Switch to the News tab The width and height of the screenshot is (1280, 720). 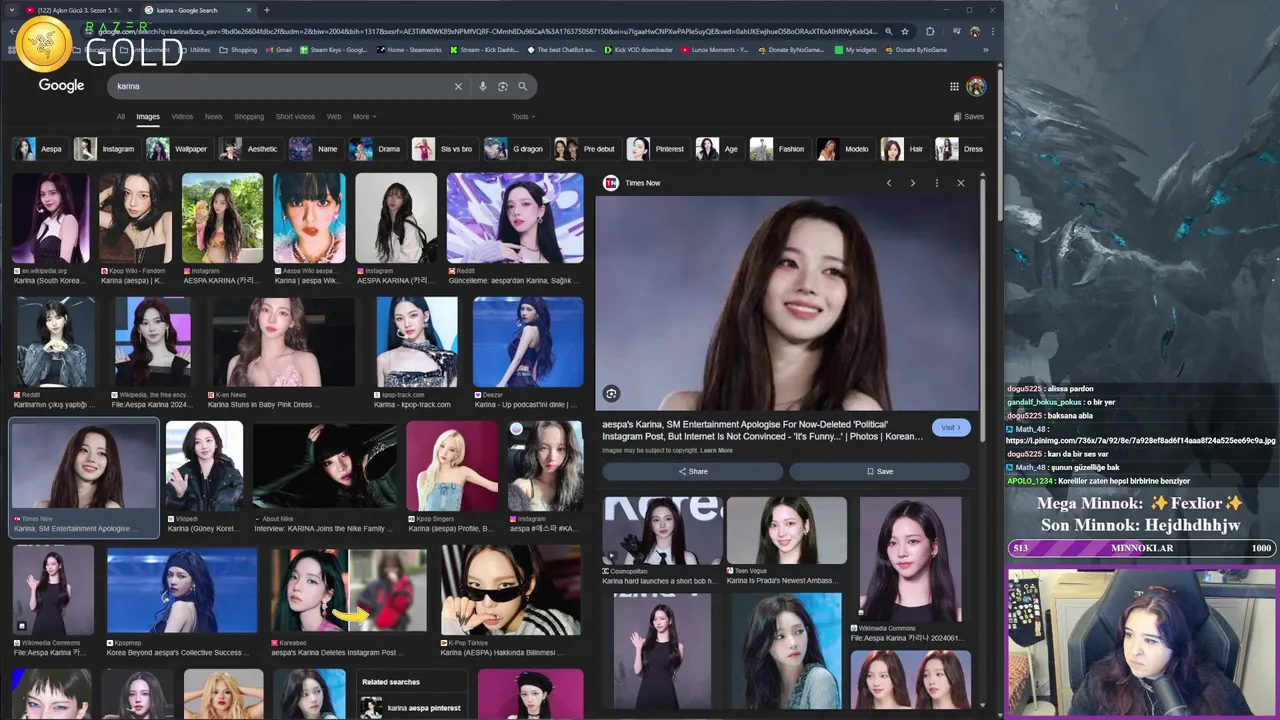click(x=213, y=117)
